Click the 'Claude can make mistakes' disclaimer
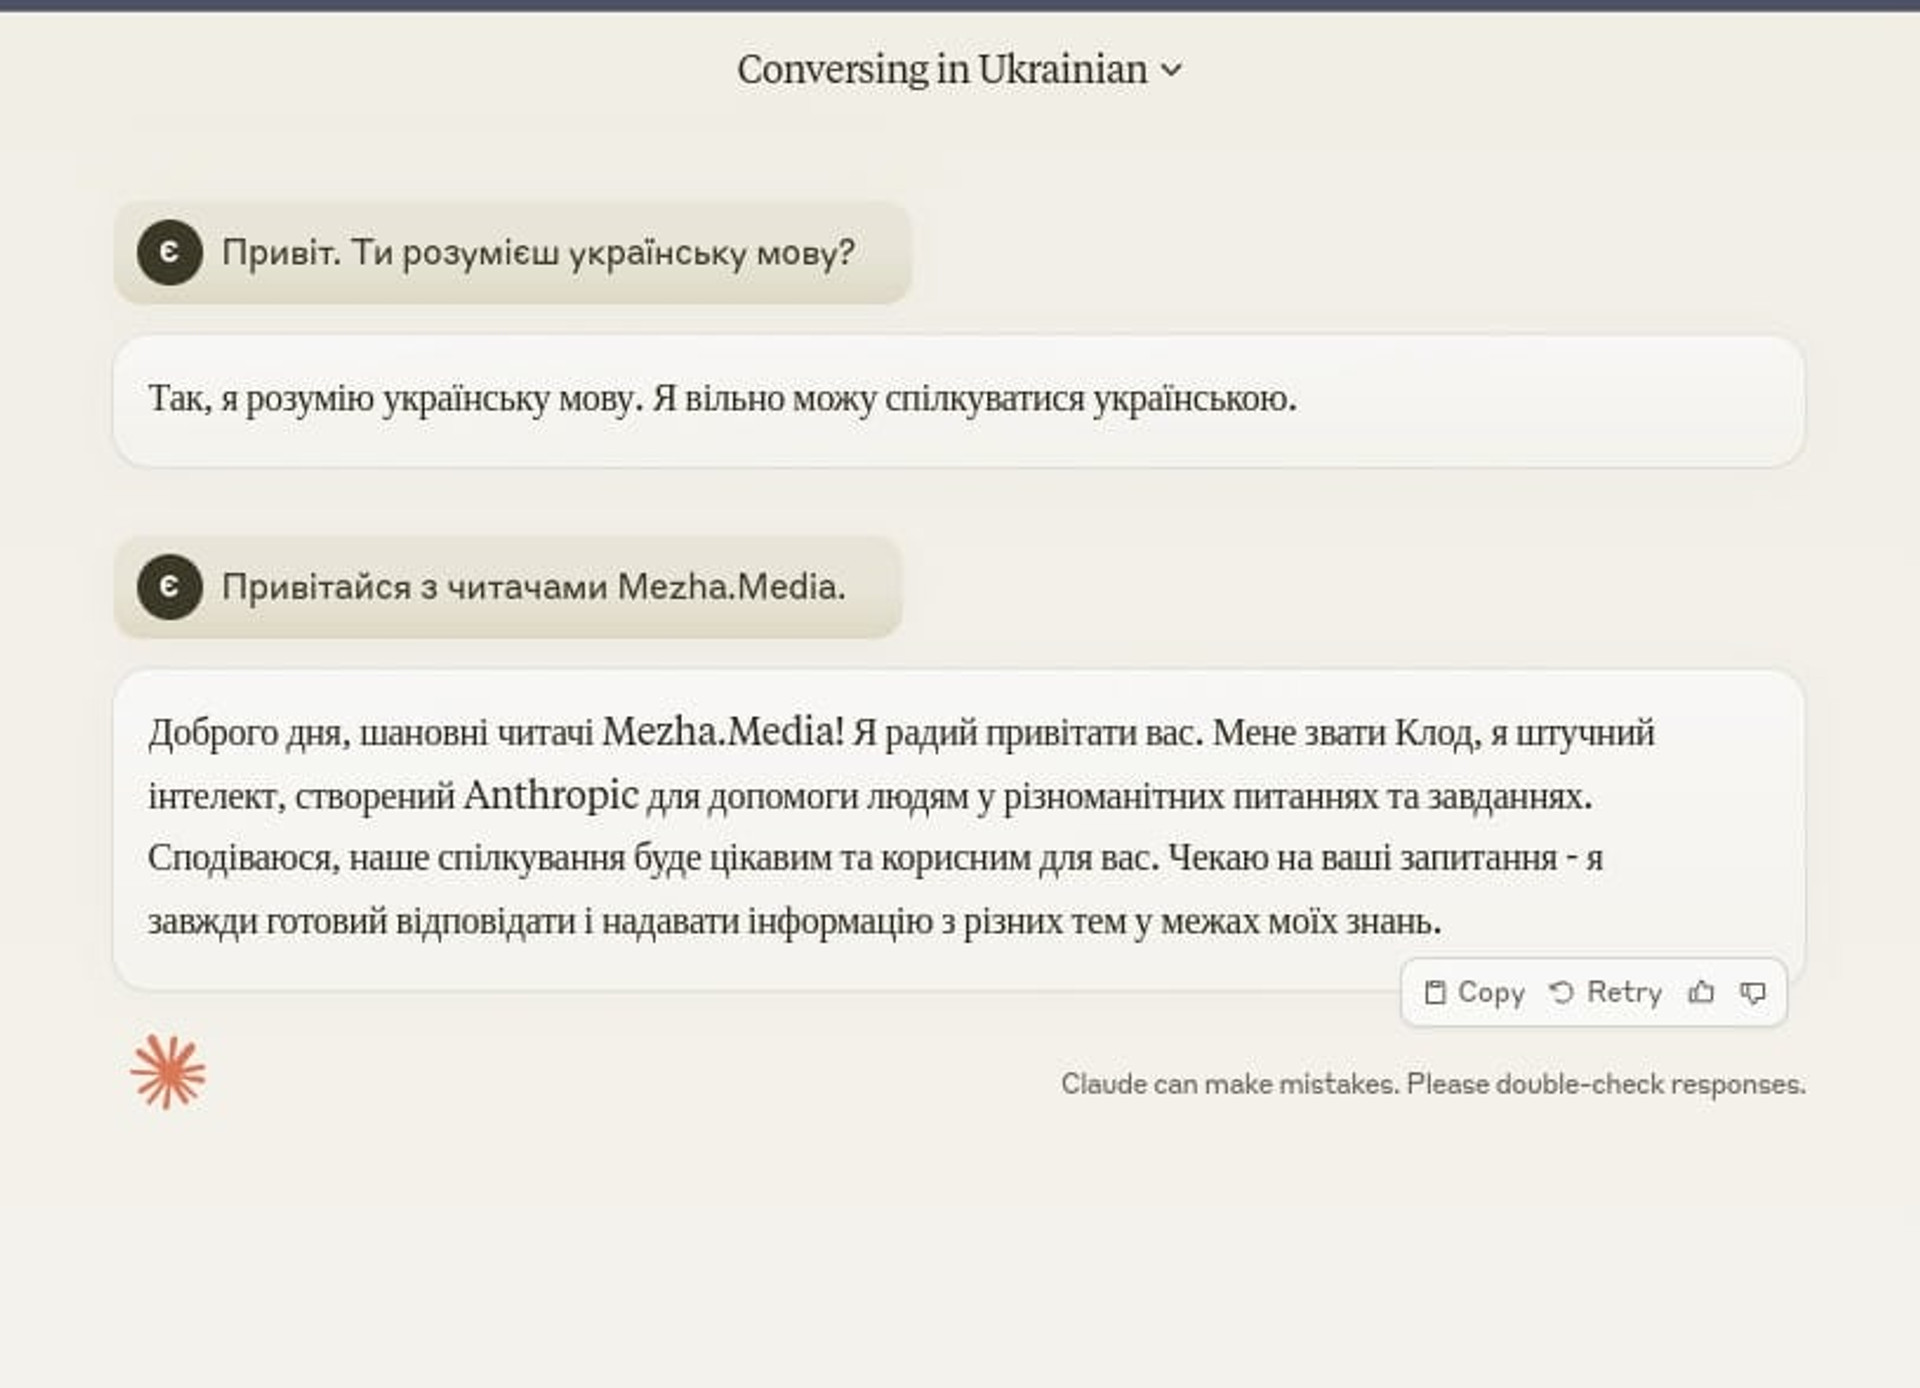The image size is (1920, 1388). tap(1433, 1084)
